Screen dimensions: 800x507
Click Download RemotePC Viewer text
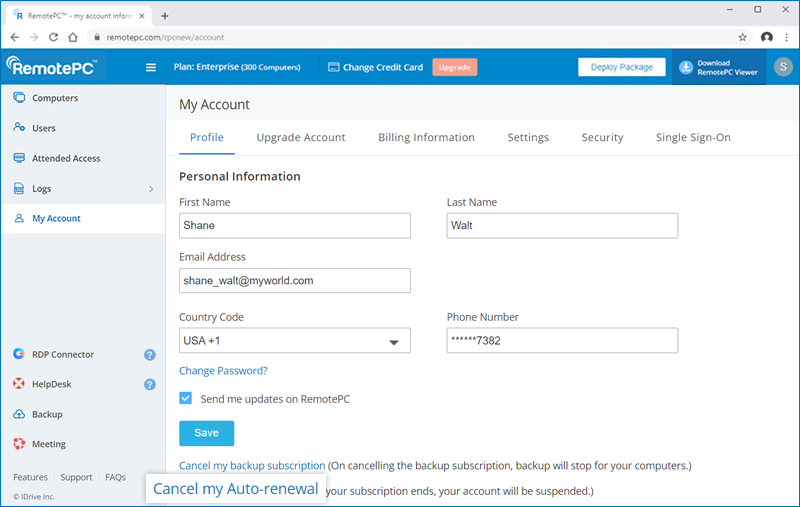(727, 67)
